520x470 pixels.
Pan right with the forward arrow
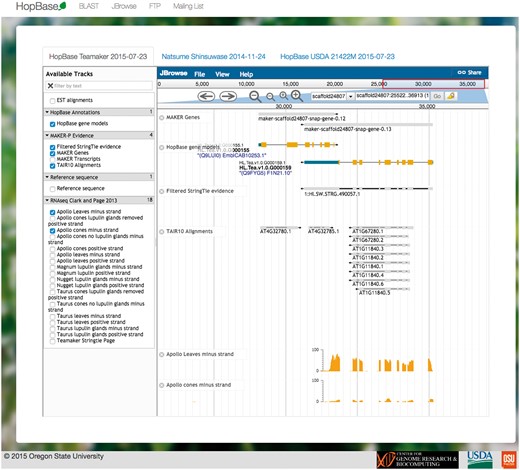coord(228,96)
